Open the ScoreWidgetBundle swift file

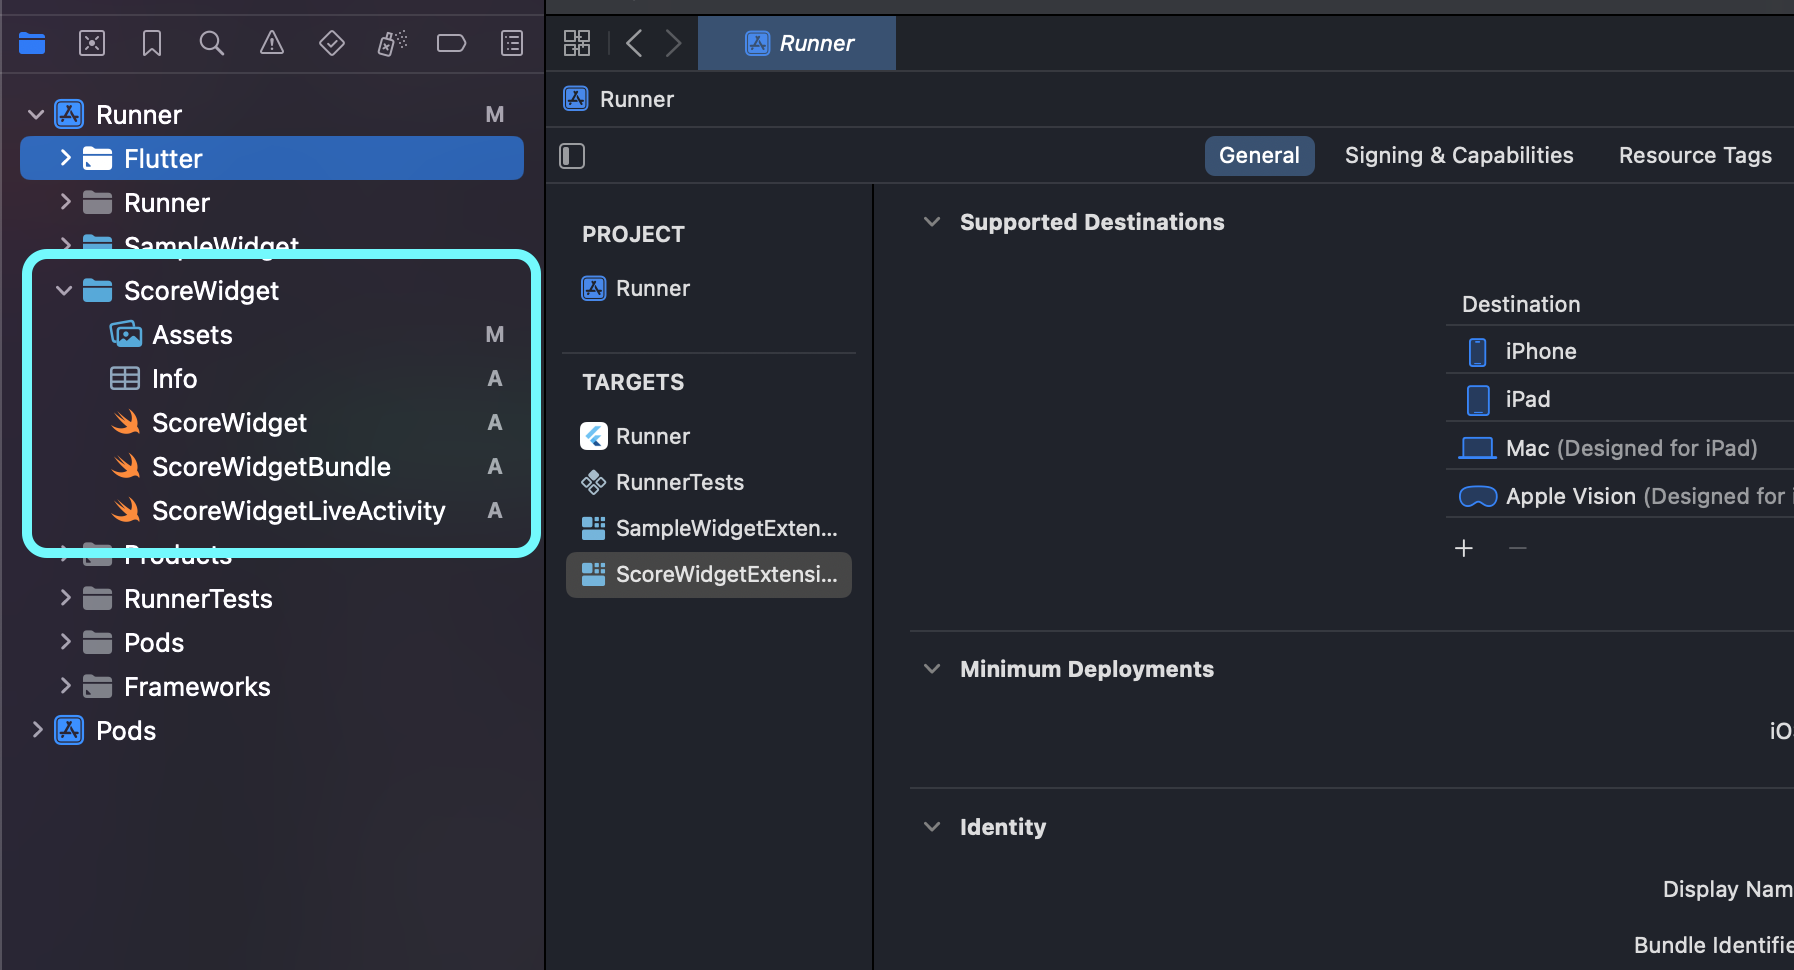(272, 466)
